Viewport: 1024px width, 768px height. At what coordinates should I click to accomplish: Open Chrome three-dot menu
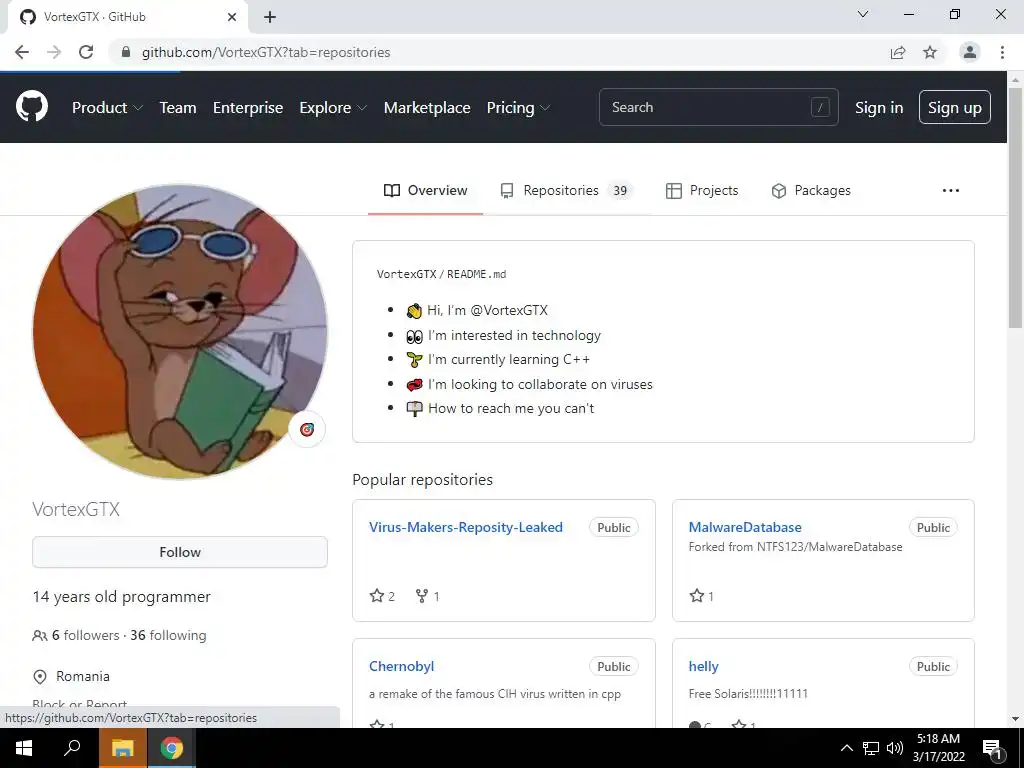click(x=1002, y=52)
